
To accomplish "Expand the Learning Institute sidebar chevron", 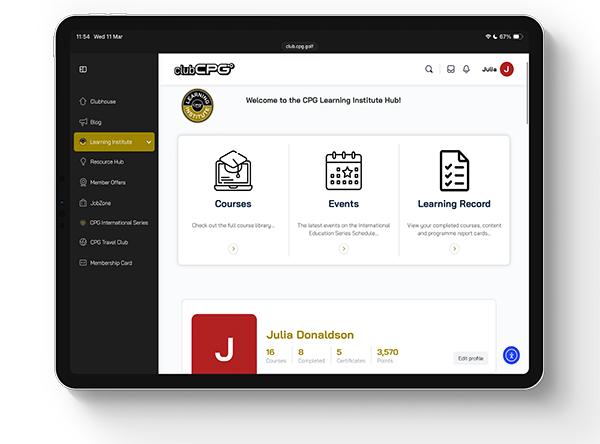I will coord(149,142).
